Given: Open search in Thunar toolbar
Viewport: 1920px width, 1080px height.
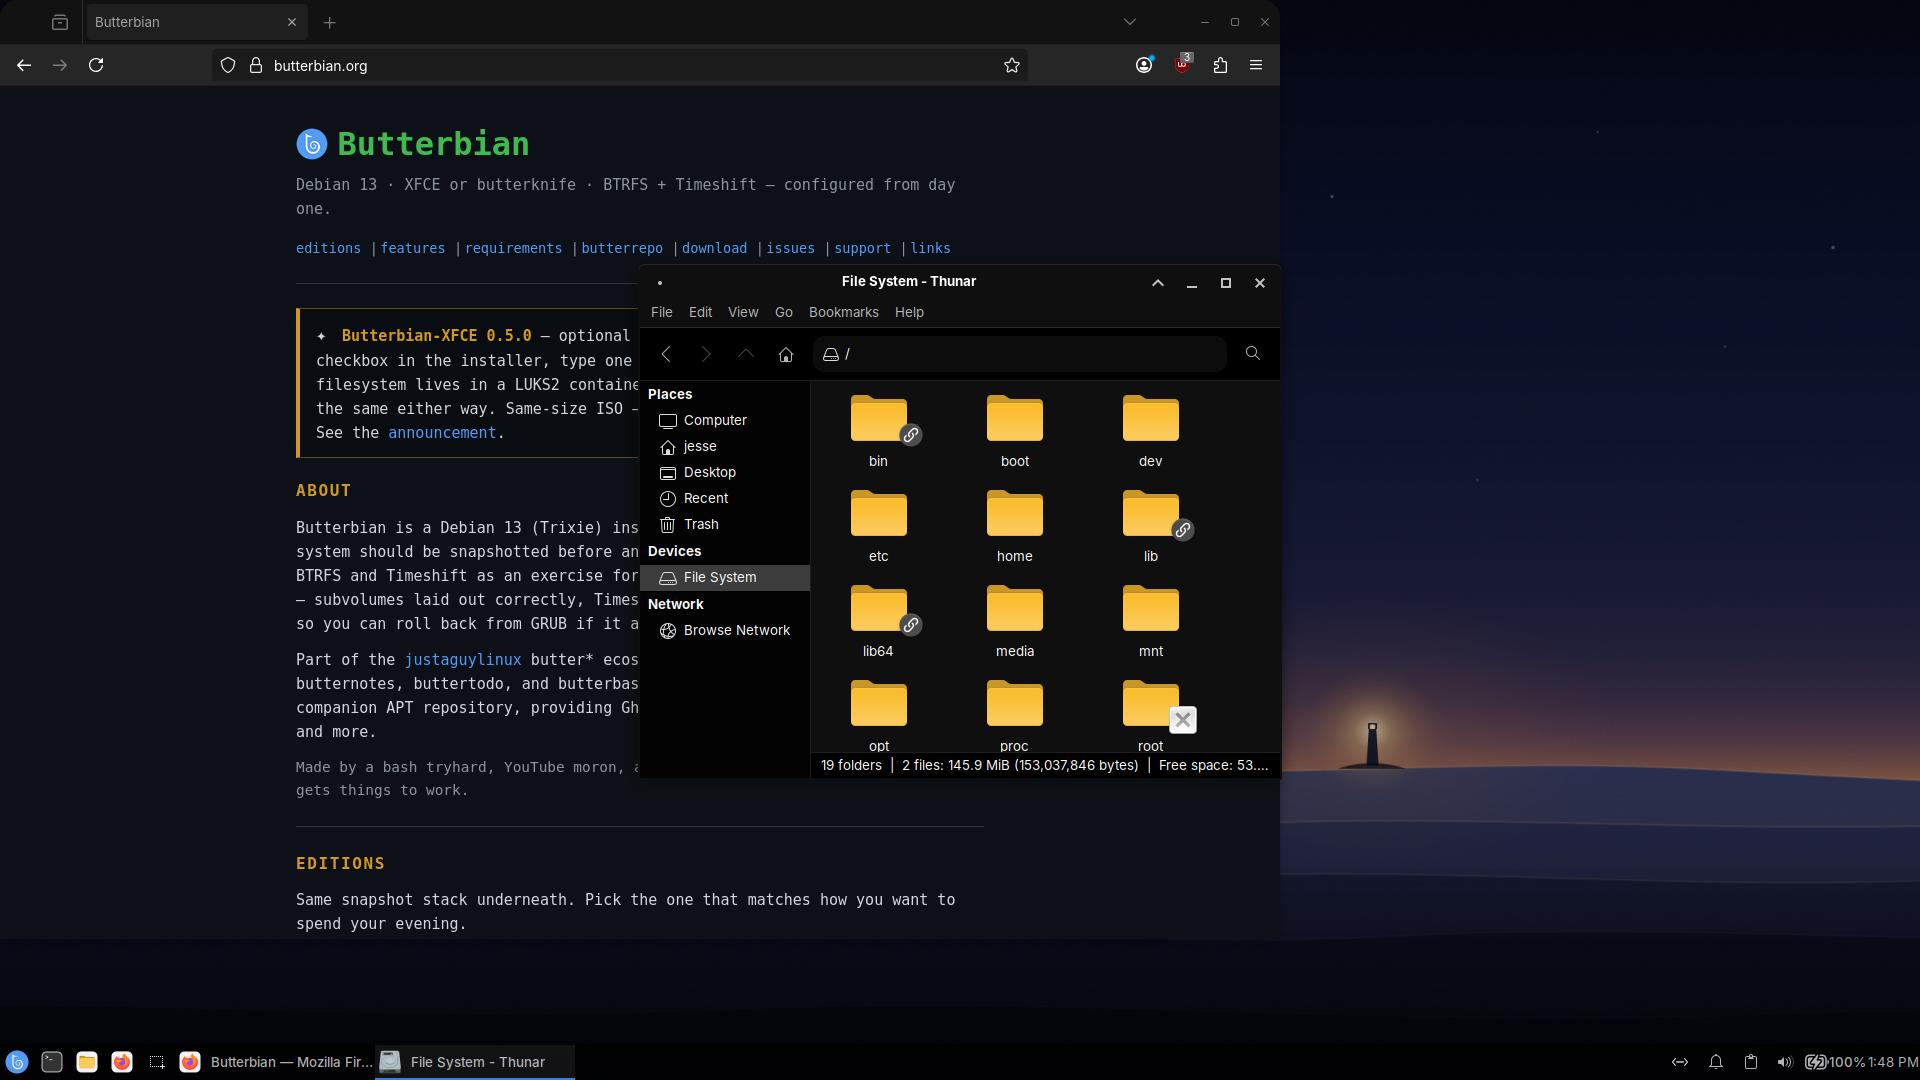Looking at the screenshot, I should pyautogui.click(x=1252, y=353).
